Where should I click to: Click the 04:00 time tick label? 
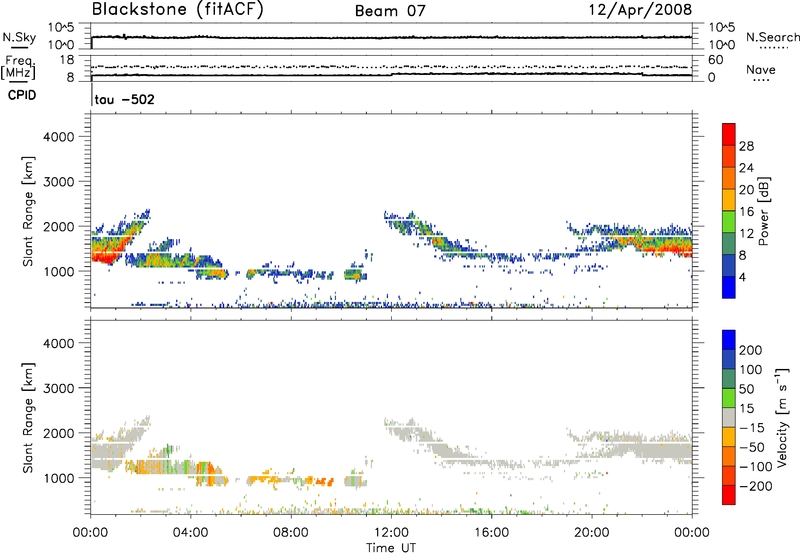click(190, 533)
